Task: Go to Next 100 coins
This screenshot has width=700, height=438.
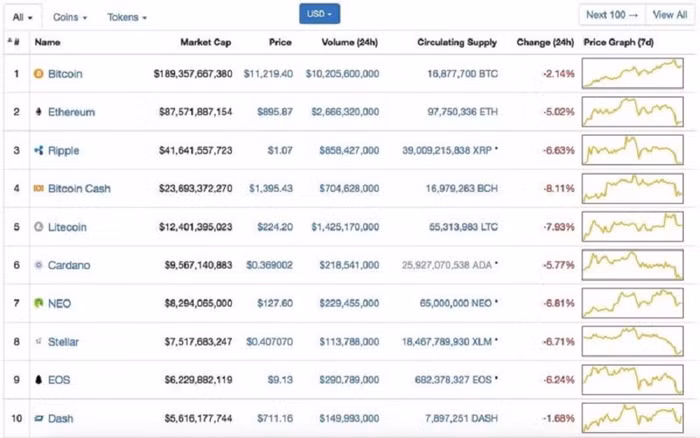Action: click(611, 15)
